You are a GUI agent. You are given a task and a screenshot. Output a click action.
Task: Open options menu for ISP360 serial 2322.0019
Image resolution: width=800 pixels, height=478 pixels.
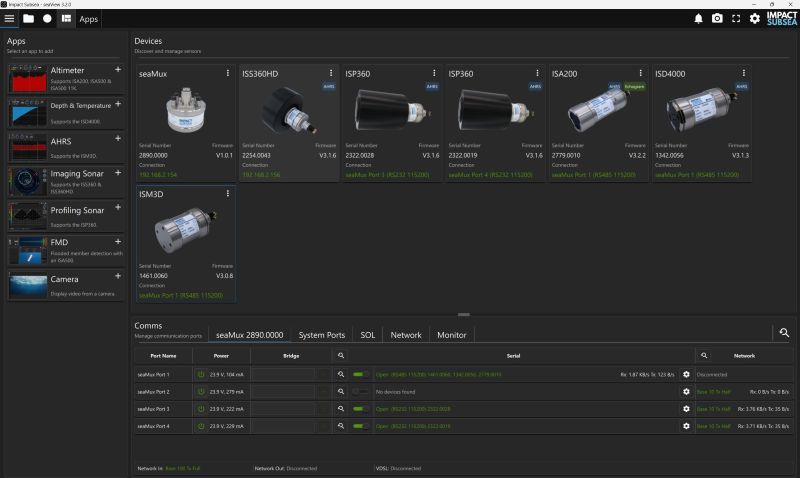pos(537,73)
